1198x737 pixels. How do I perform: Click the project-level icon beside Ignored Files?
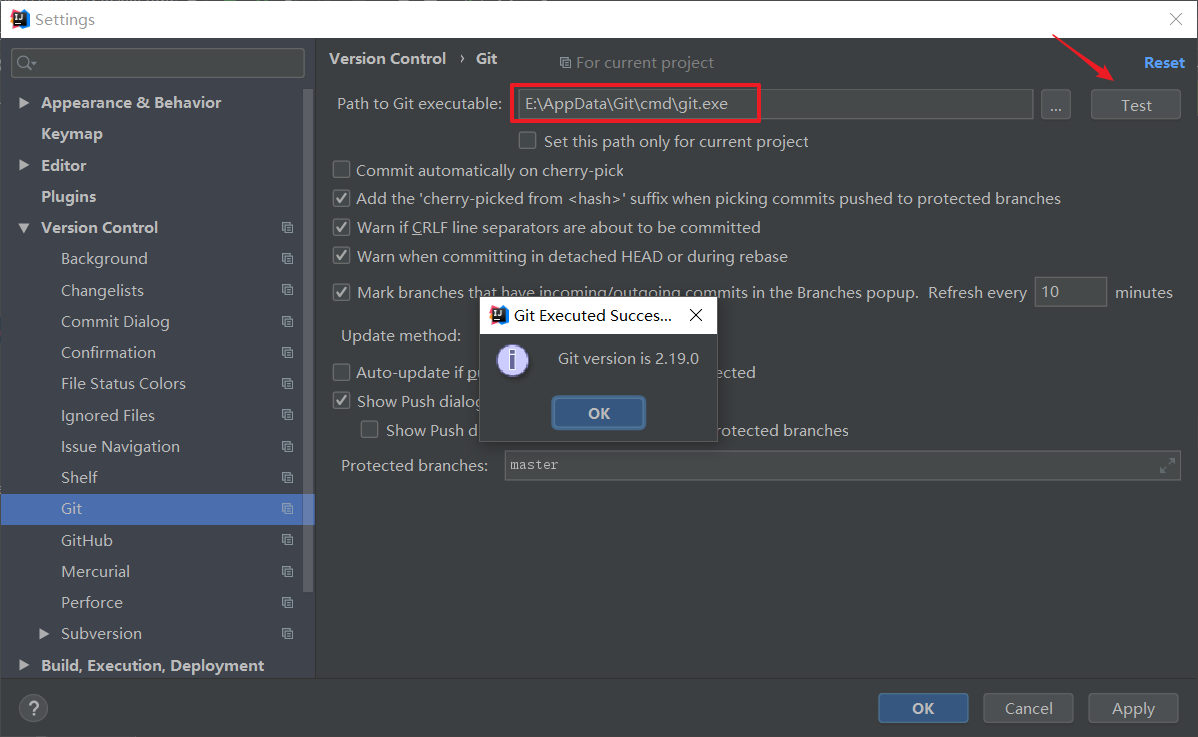[287, 415]
